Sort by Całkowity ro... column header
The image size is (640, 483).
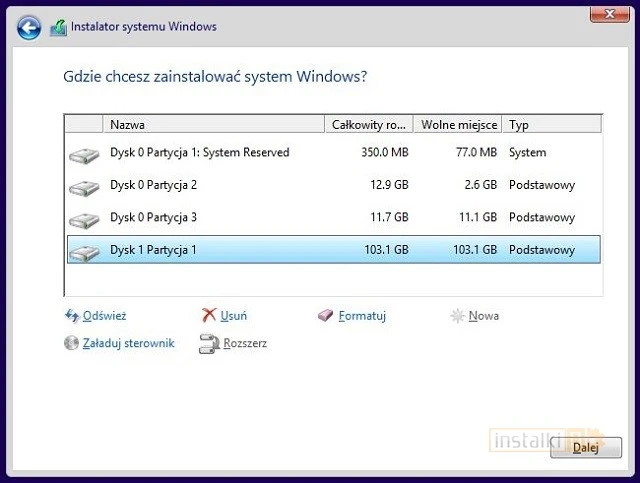tap(369, 125)
